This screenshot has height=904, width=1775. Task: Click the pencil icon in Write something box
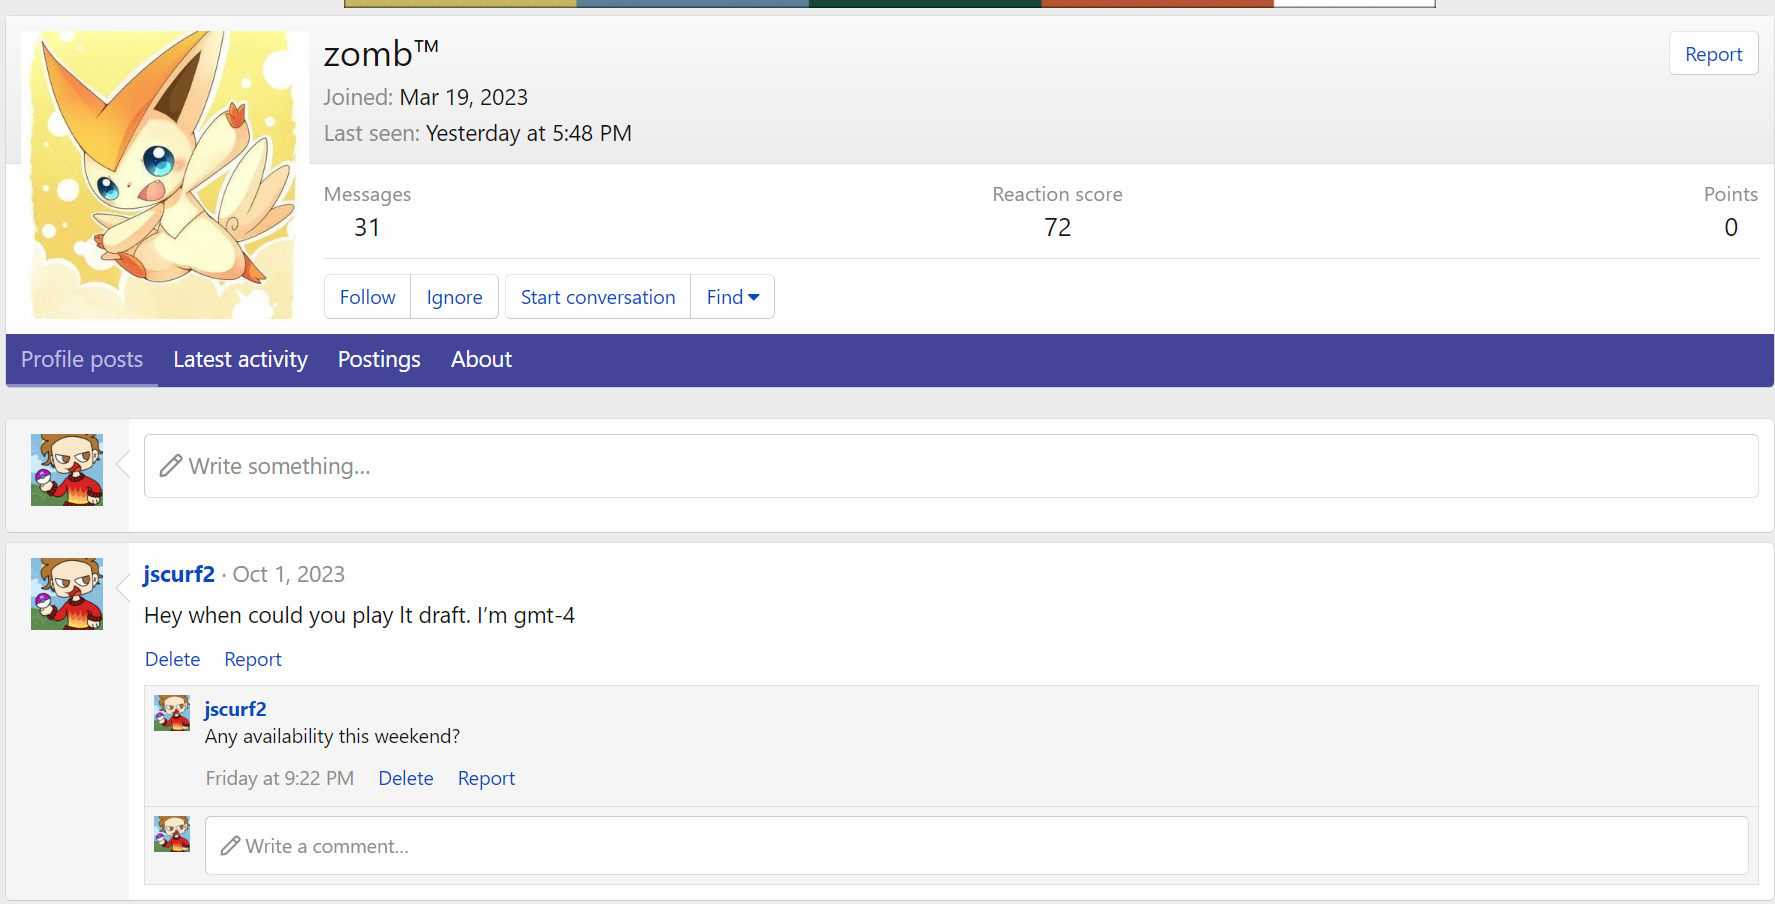point(171,466)
